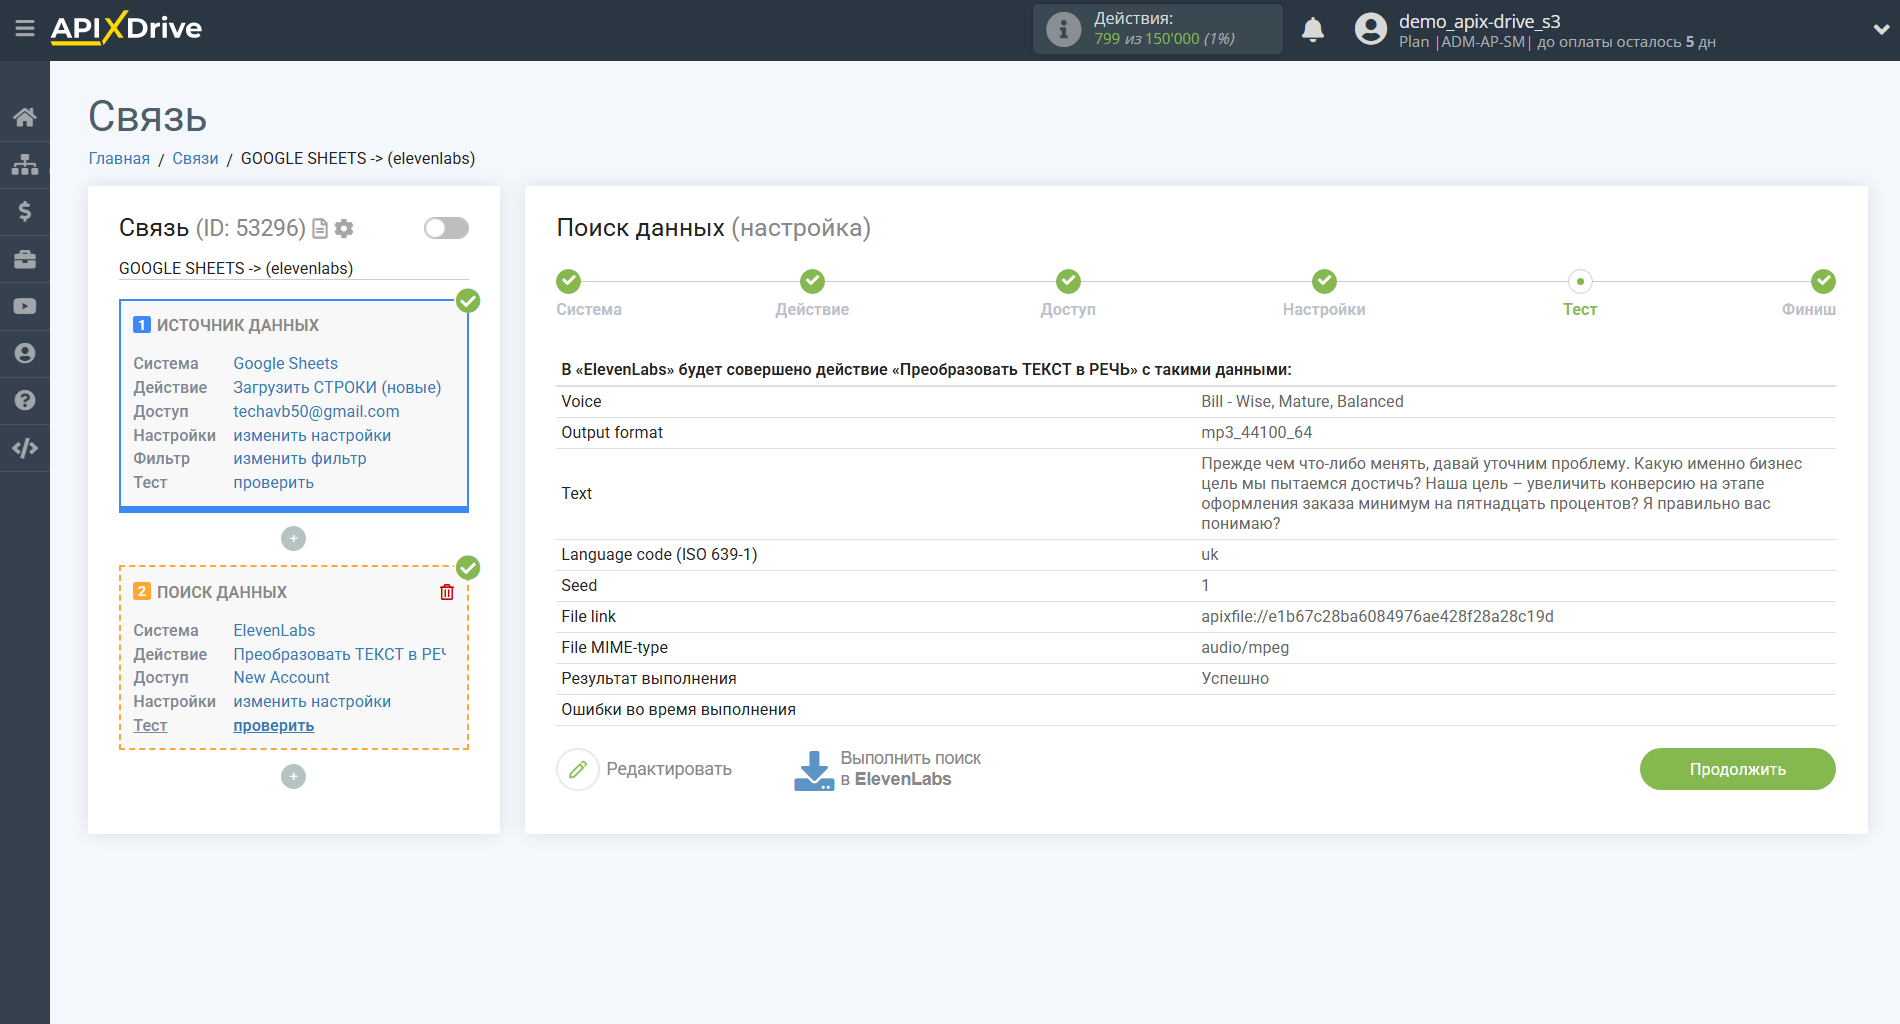This screenshot has height=1024, width=1900.
Task: Open the API code icon in sidebar
Action: [x=25, y=447]
